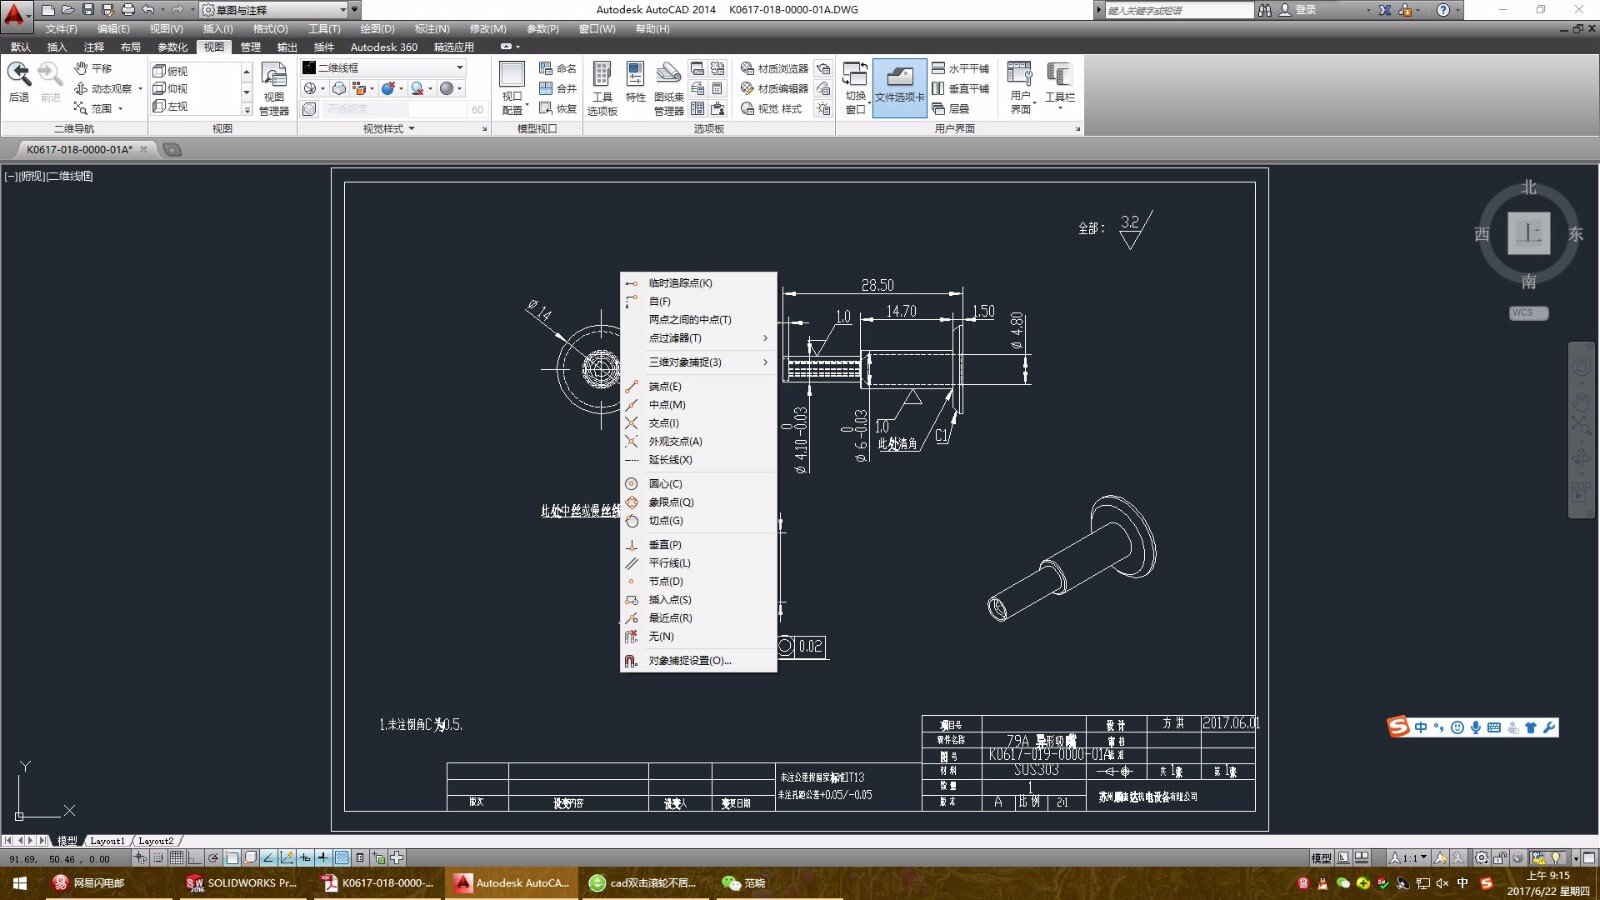Image resolution: width=1600 pixels, height=900 pixels.
Task: Select Top view (俯视) in view list
Action: [170, 71]
